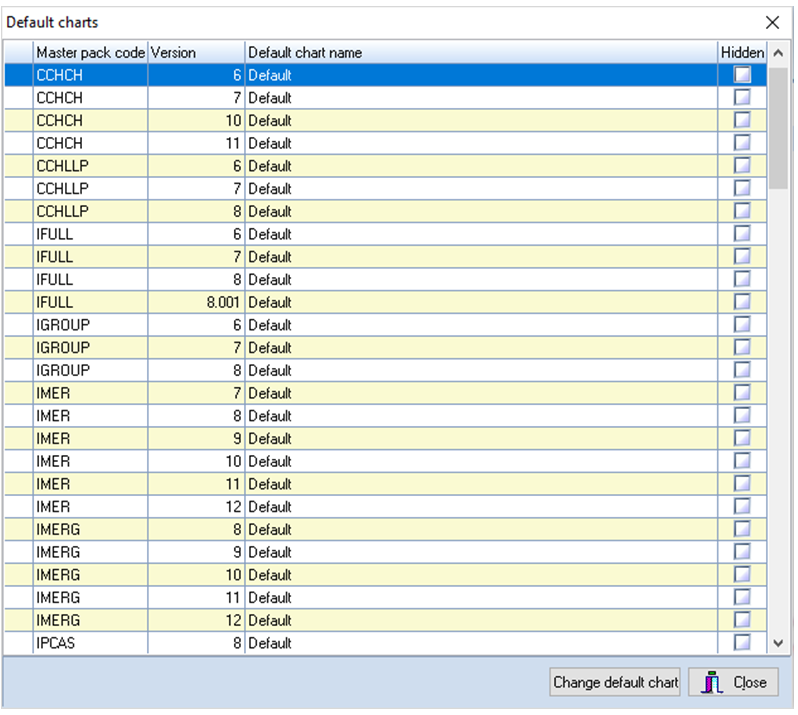This screenshot has width=798, height=715.
Task: Tick Hidden checkbox for CCHLLP version 6
Action: click(x=742, y=165)
